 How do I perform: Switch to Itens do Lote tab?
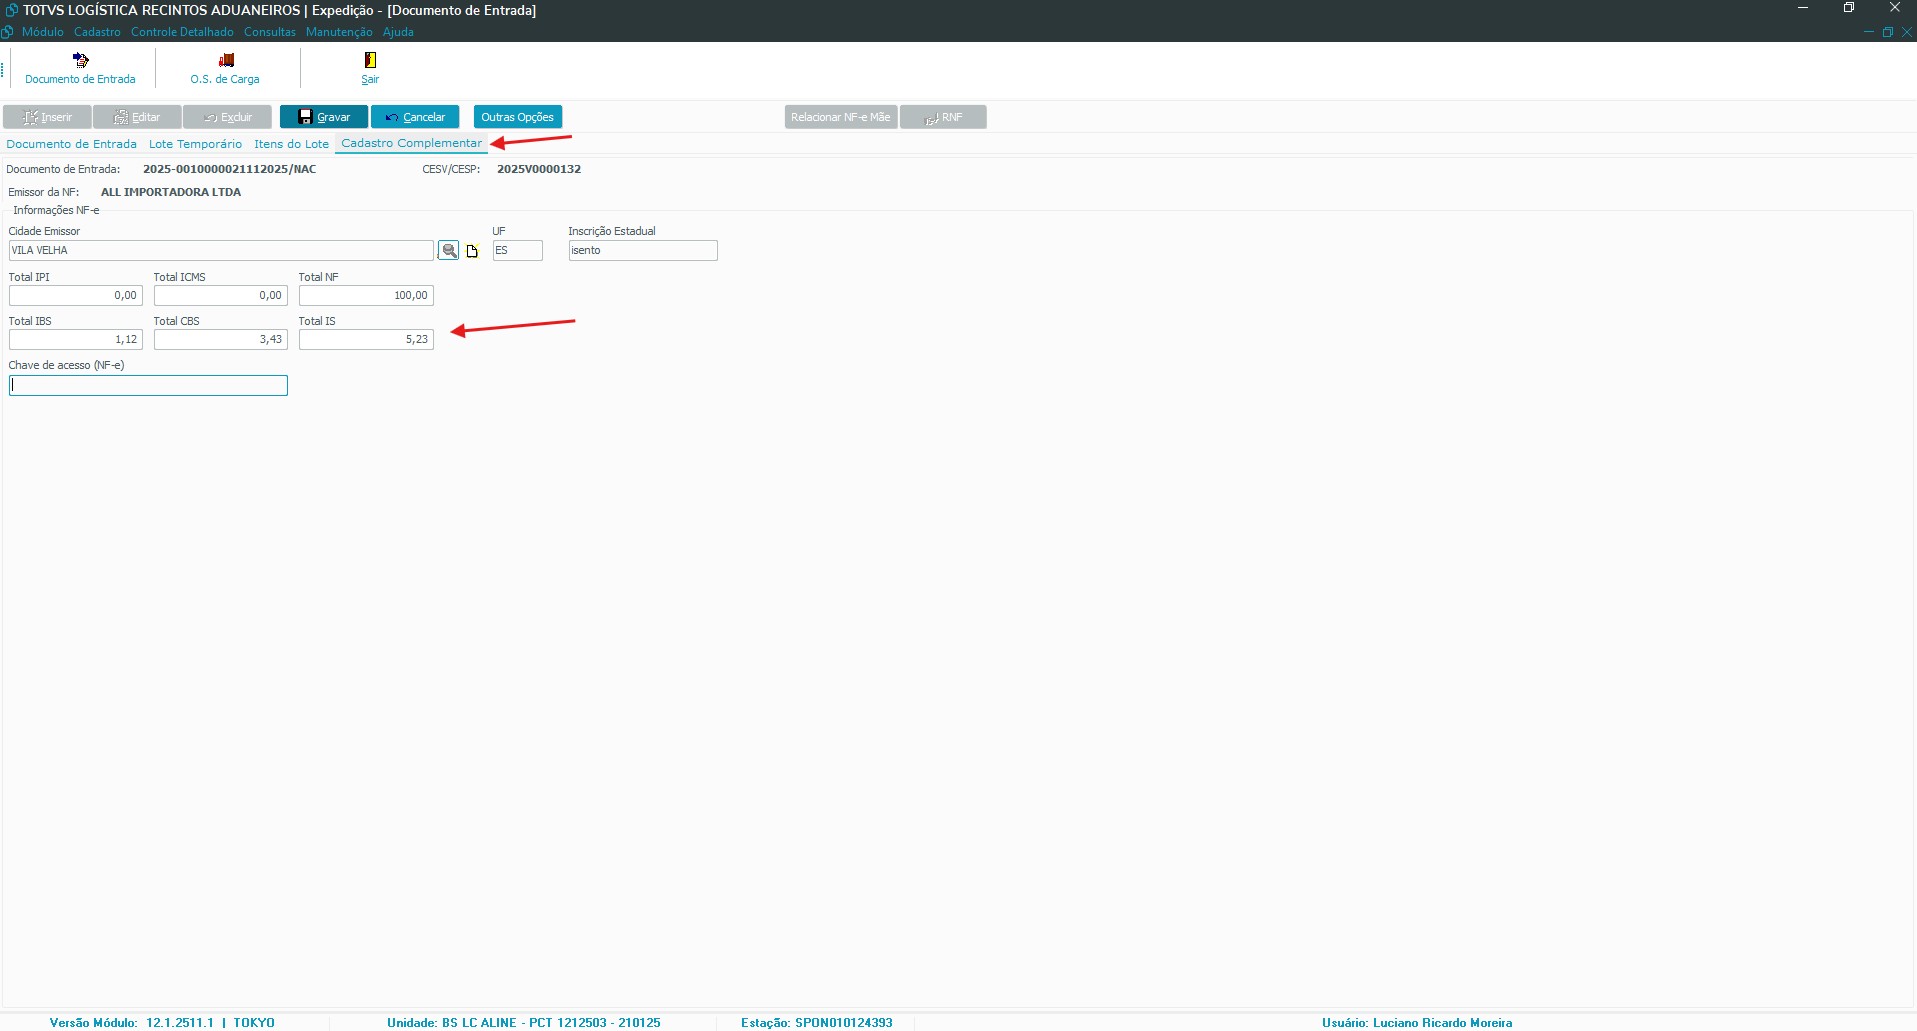pos(291,144)
